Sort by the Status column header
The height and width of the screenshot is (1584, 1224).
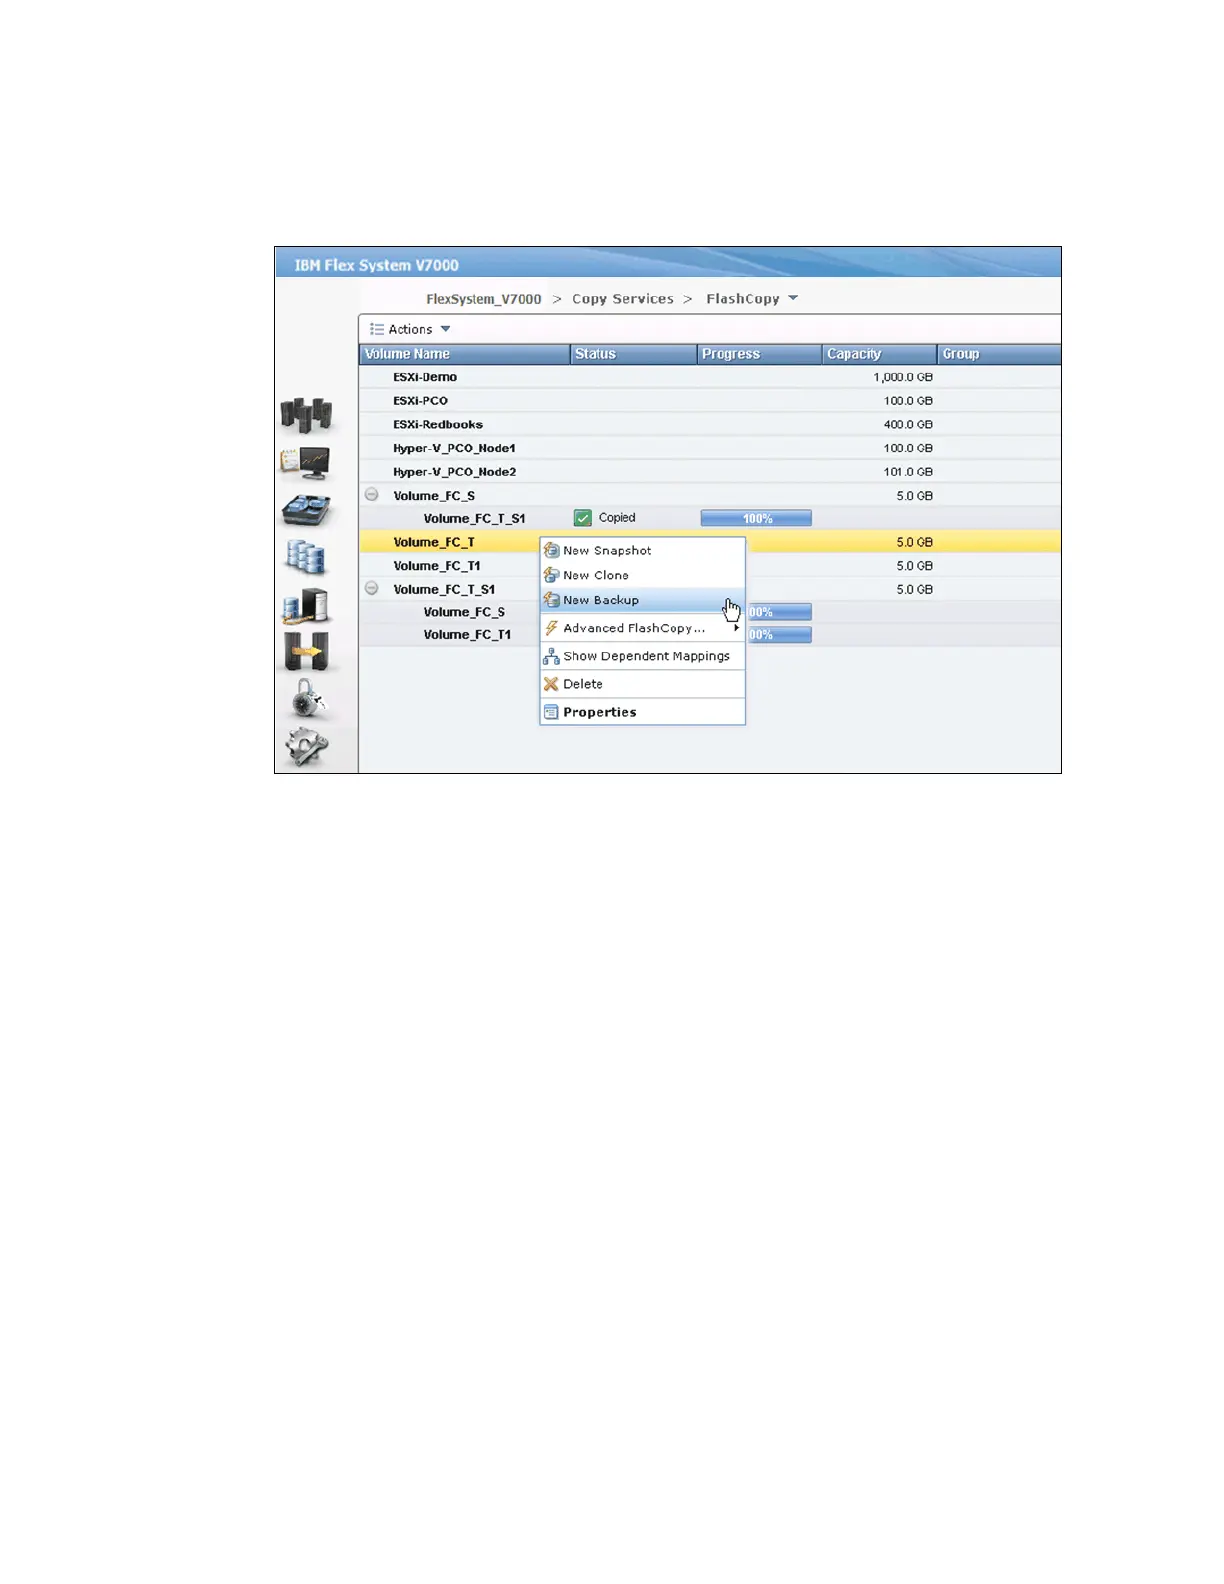click(634, 354)
